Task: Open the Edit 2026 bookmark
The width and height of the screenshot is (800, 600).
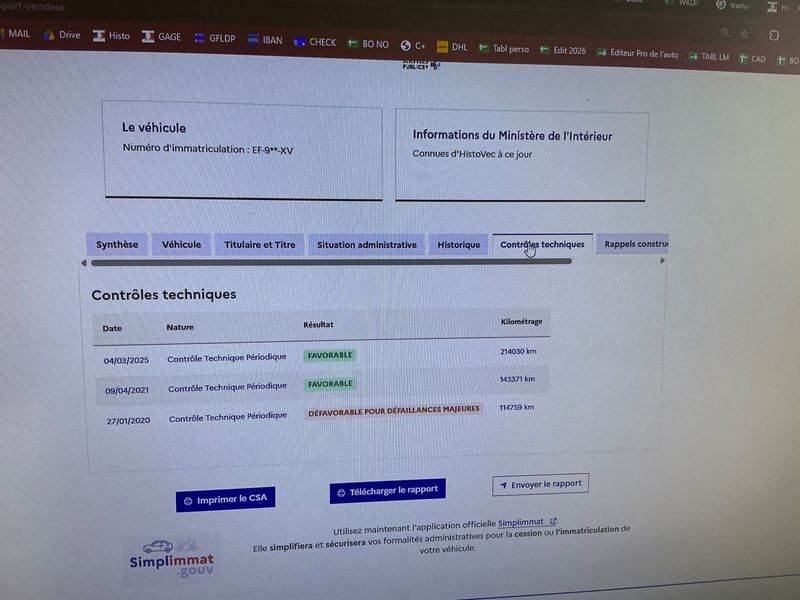Action: click(563, 51)
